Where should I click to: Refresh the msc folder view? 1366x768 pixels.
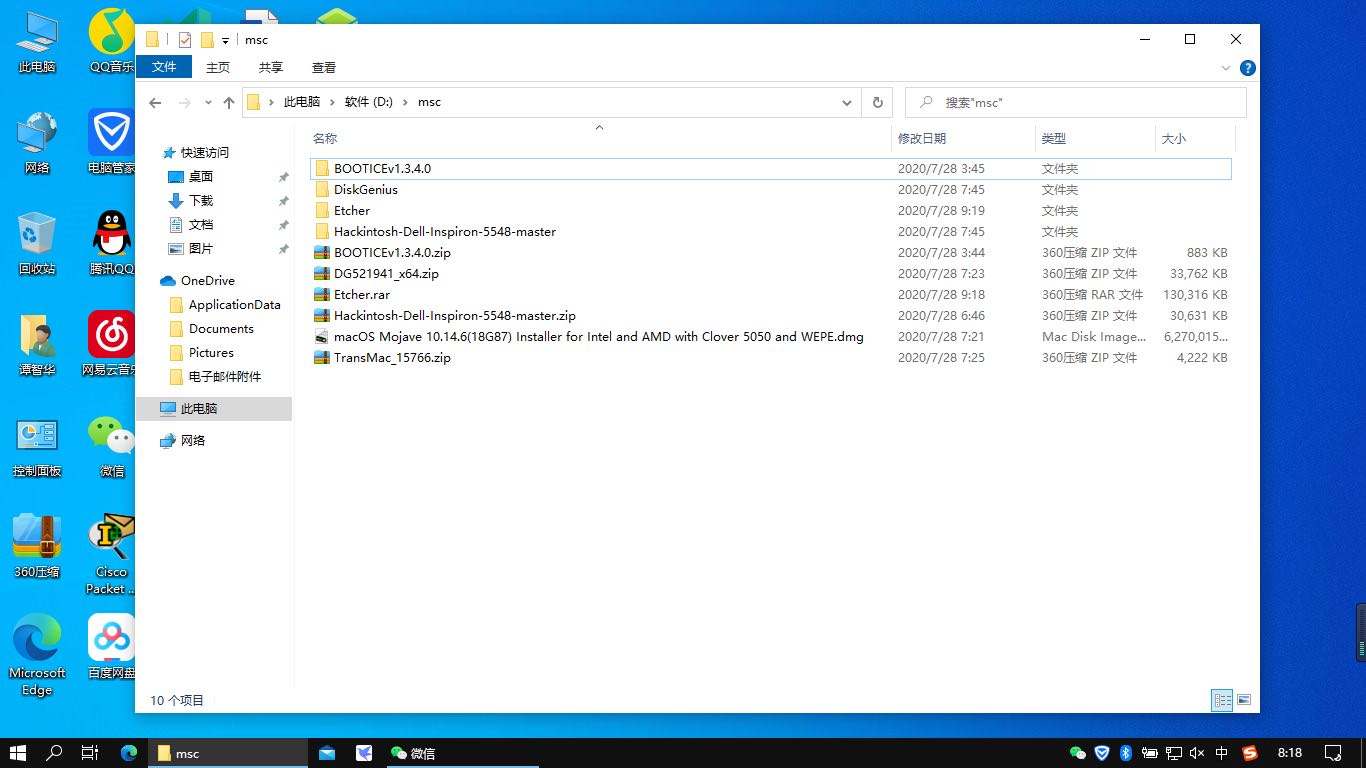877,102
